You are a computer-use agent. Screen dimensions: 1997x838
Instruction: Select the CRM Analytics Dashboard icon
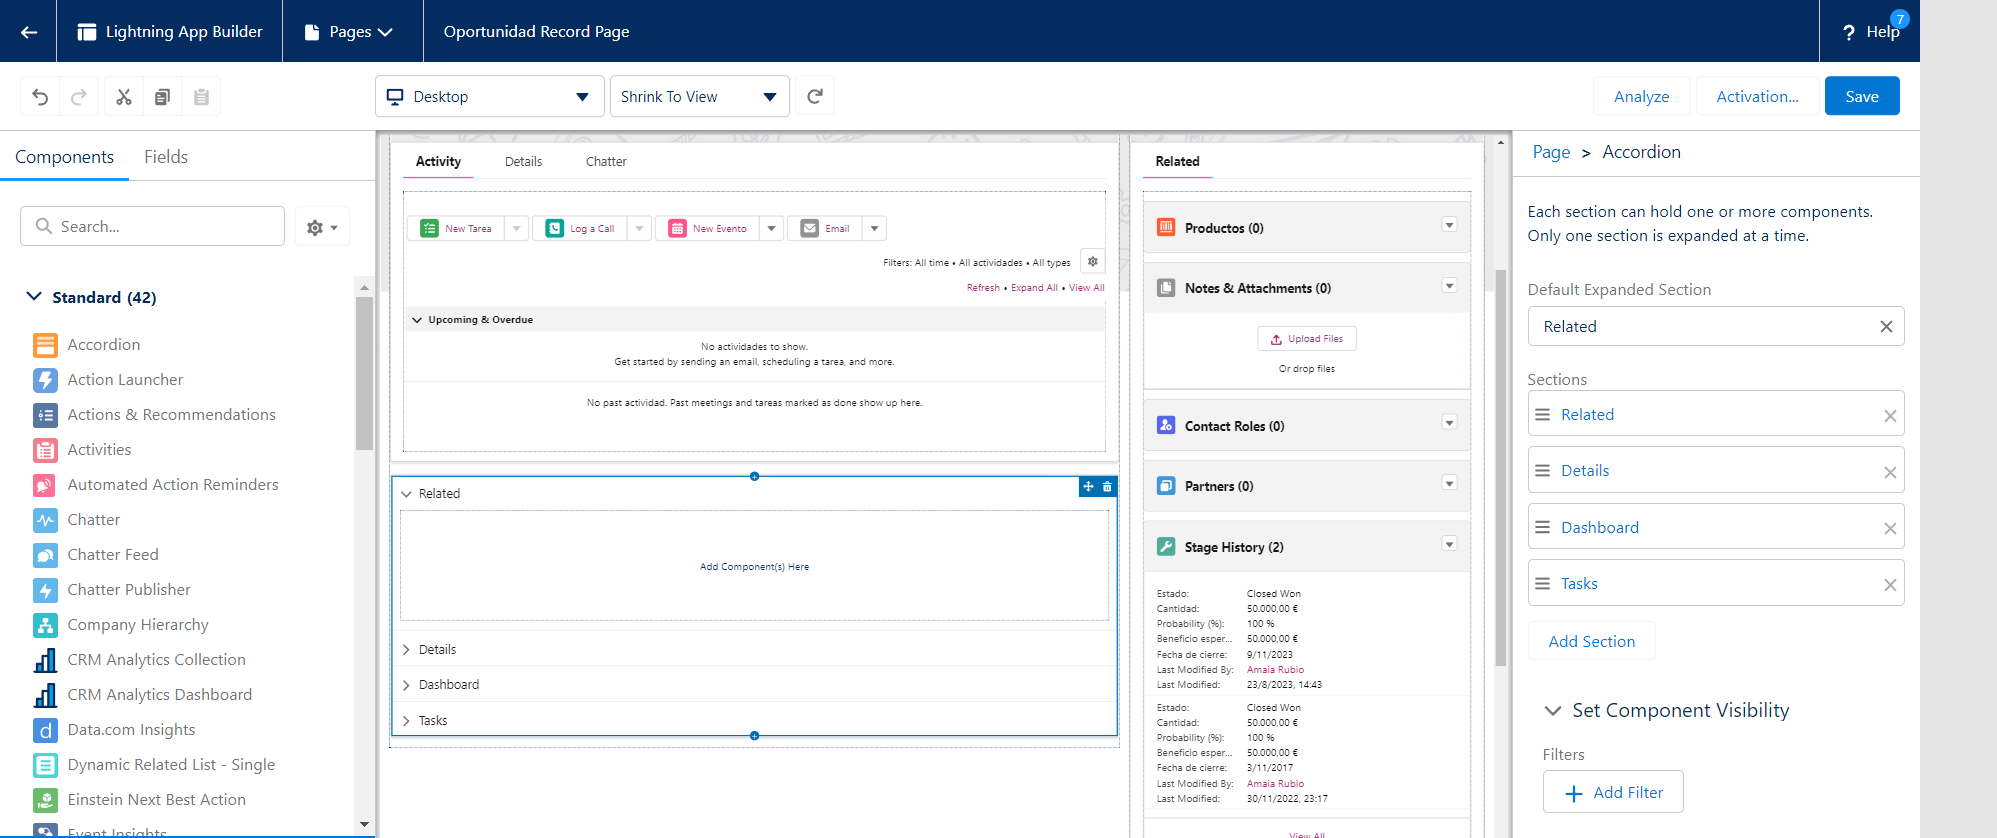click(45, 695)
